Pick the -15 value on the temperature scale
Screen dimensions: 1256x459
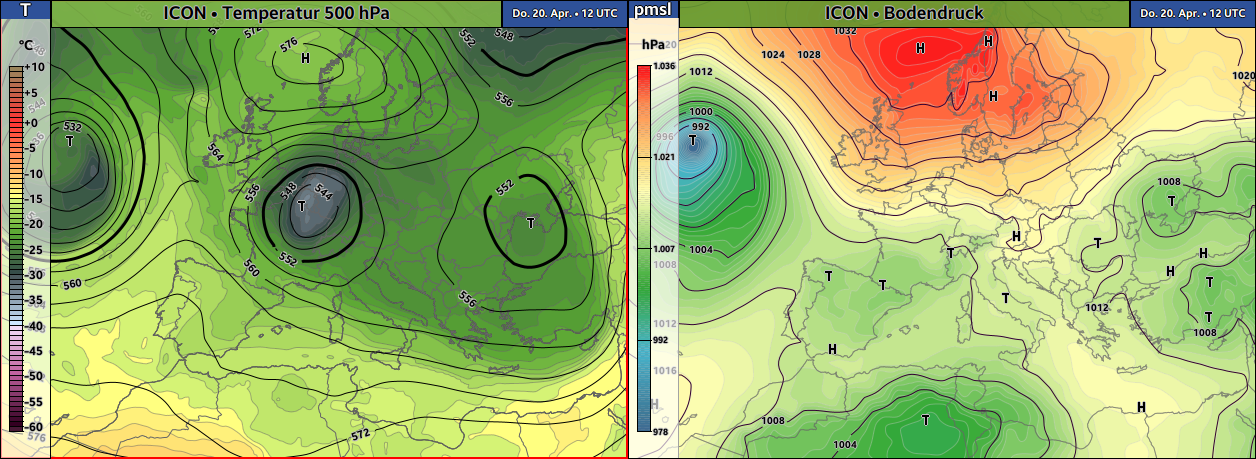pyautogui.click(x=34, y=199)
